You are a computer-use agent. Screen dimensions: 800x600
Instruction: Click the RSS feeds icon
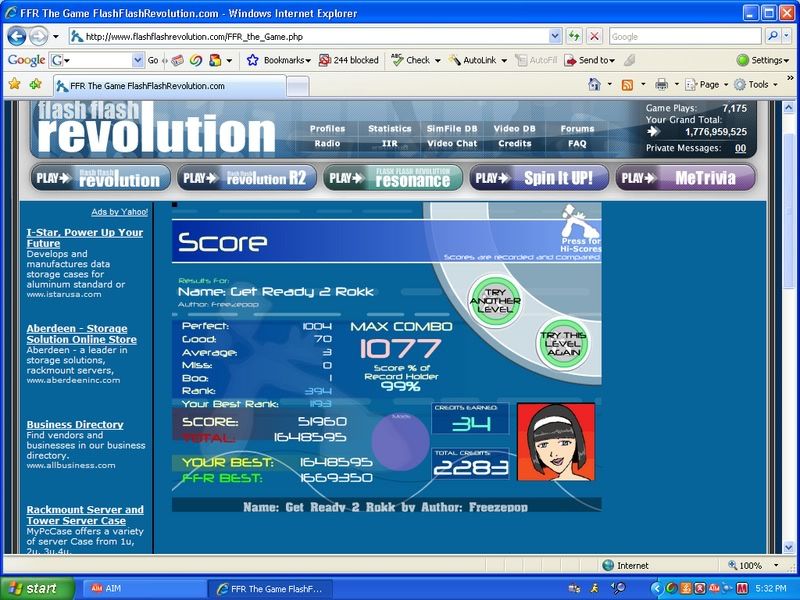[628, 85]
